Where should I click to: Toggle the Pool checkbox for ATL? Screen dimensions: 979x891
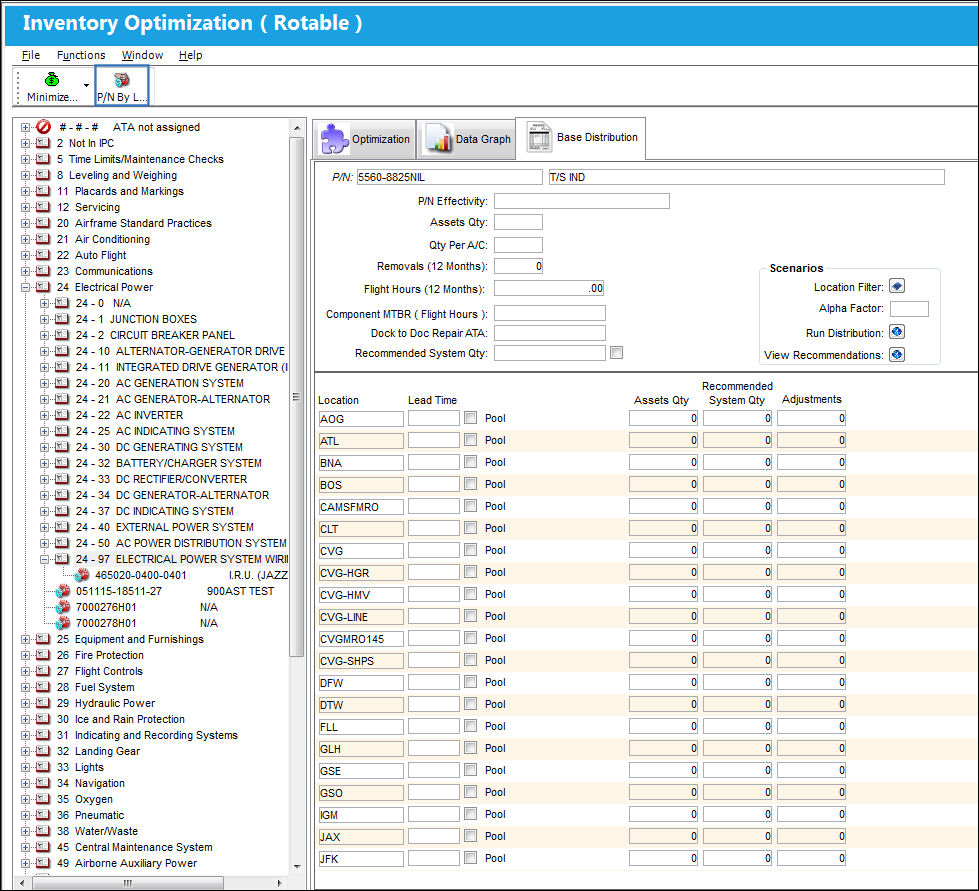coord(471,440)
